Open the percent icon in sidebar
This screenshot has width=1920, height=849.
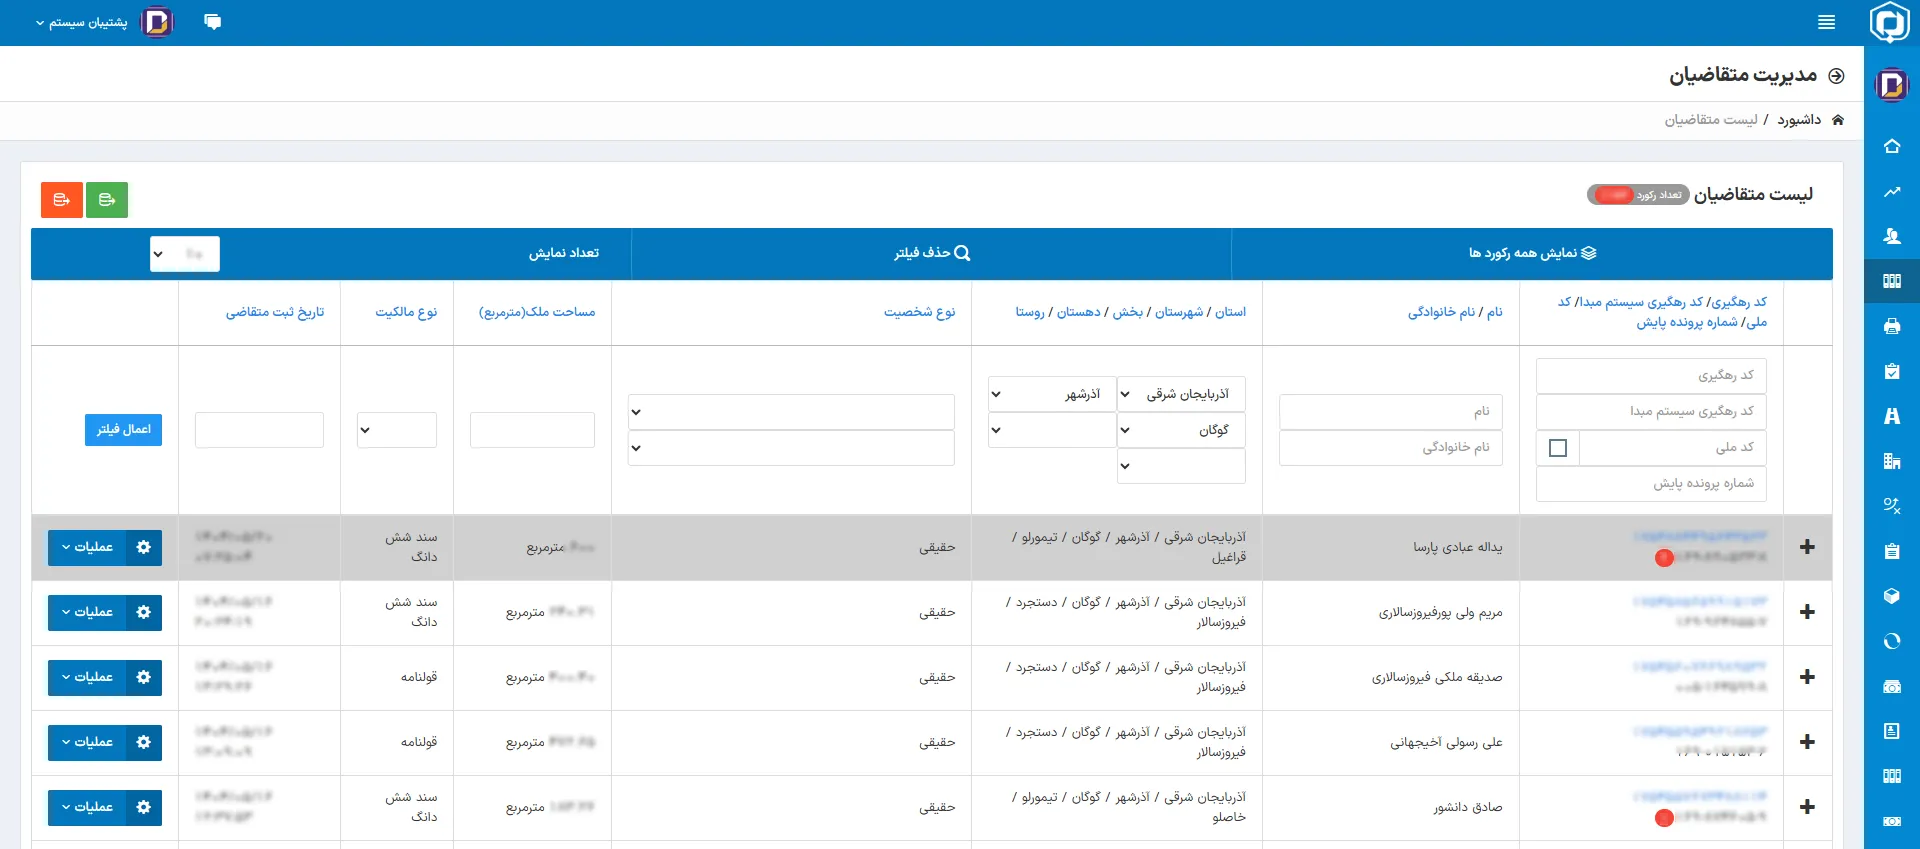(x=1891, y=506)
